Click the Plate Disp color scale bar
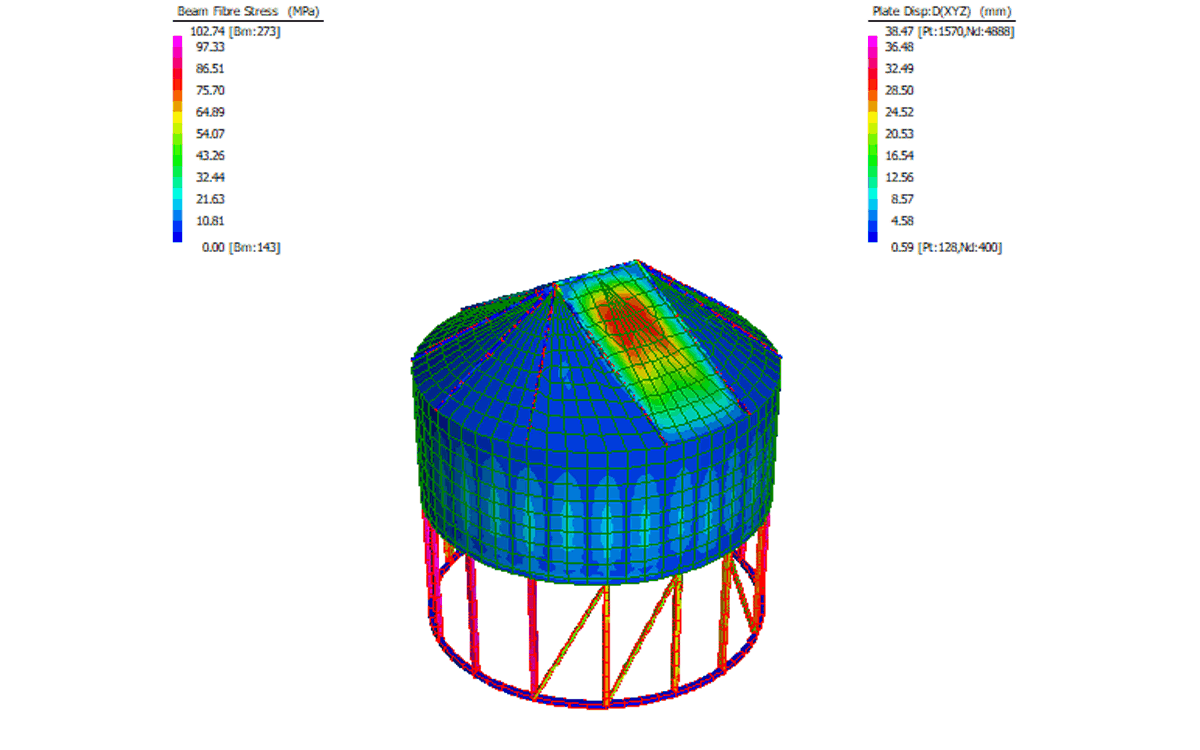 [872, 139]
